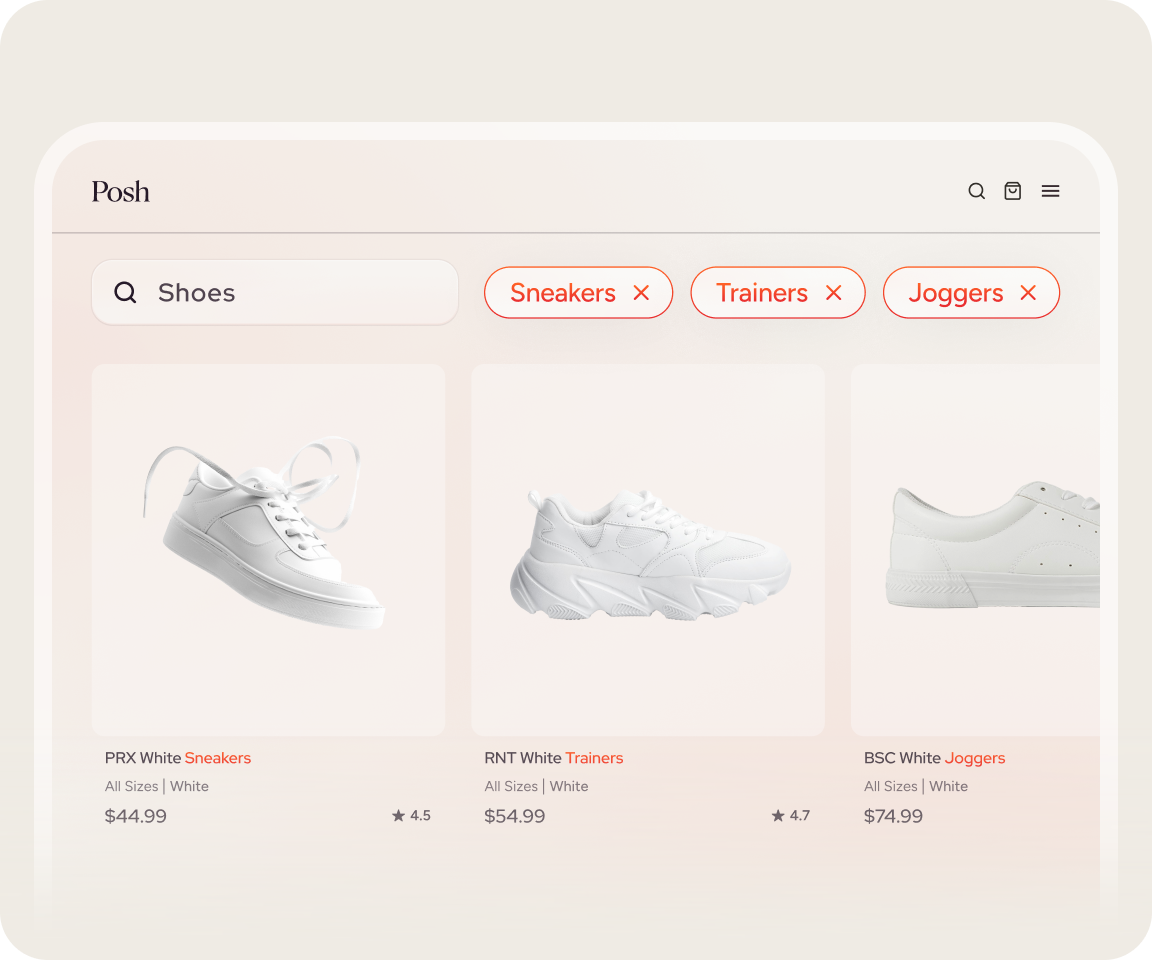Open the hamburger menu
The image size is (1152, 960).
1050,191
